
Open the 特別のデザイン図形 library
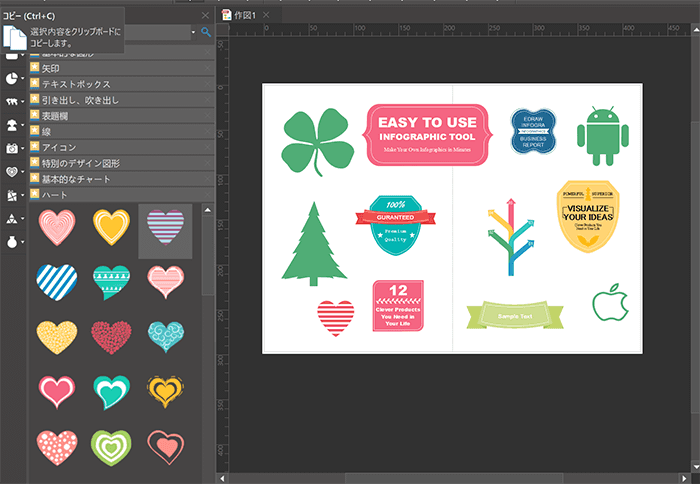click(x=121, y=163)
